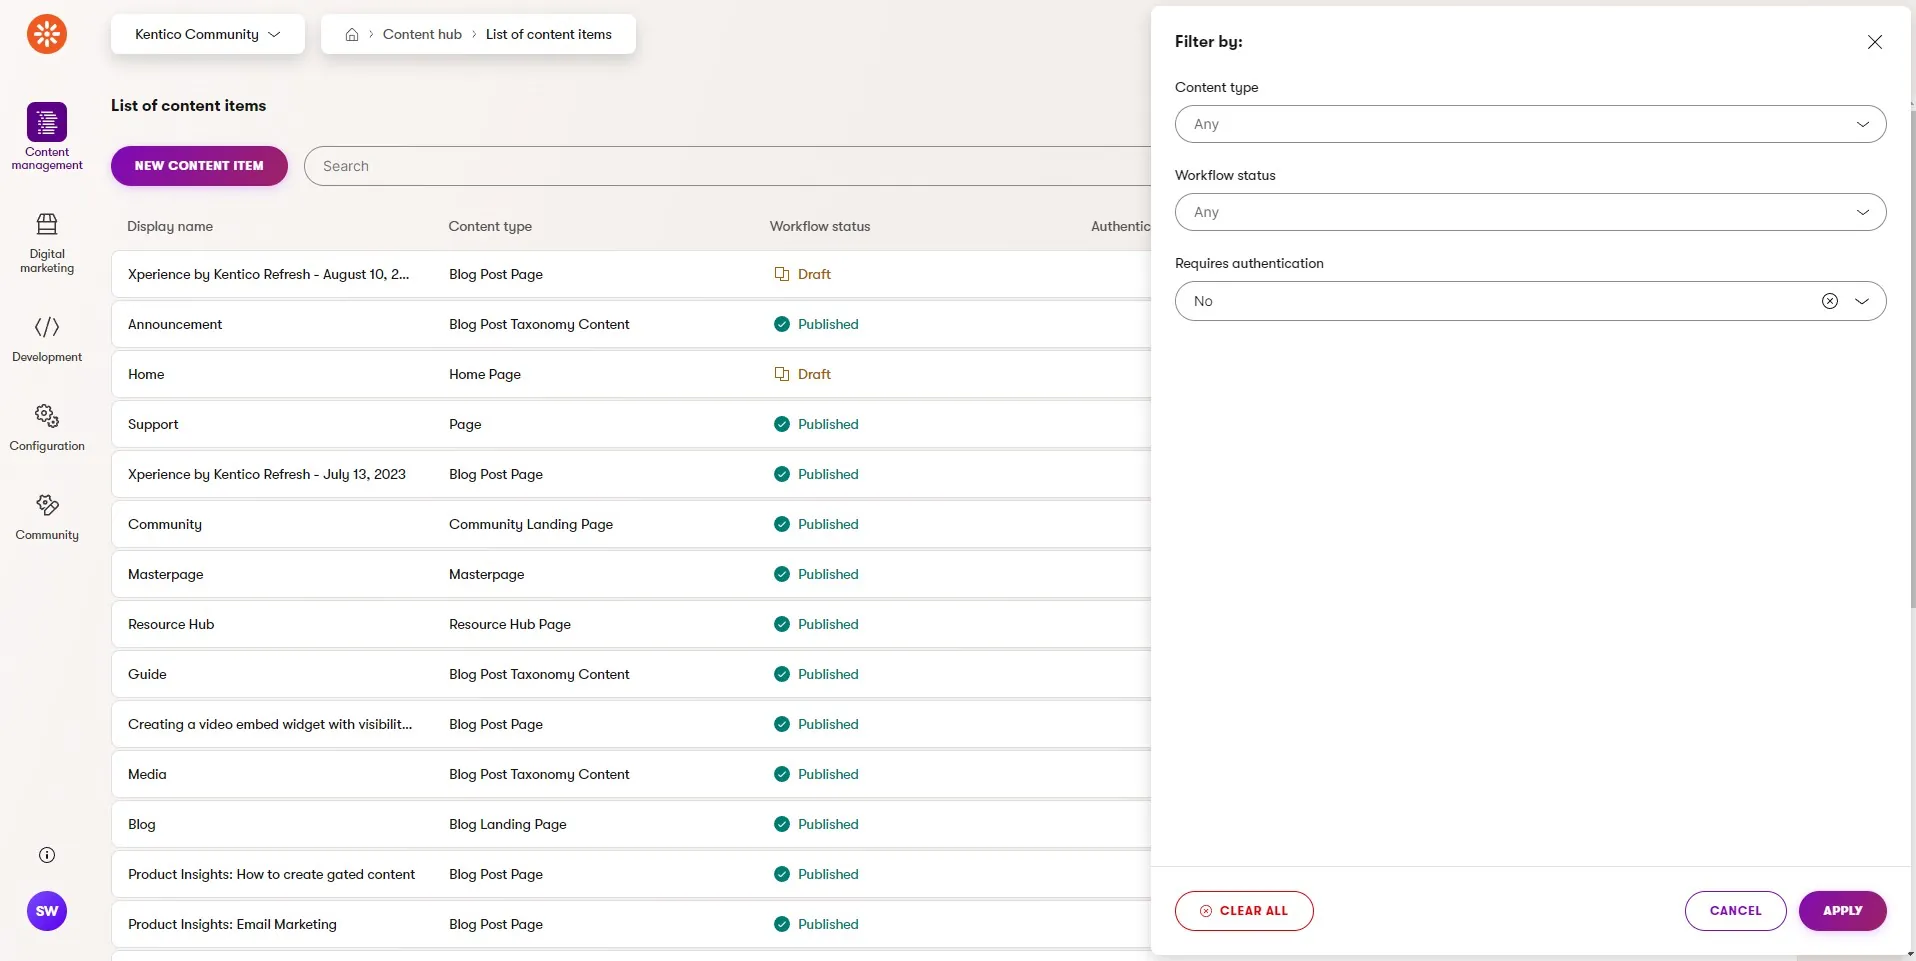
Task: Click the info icon in sidebar
Action: coord(47,855)
